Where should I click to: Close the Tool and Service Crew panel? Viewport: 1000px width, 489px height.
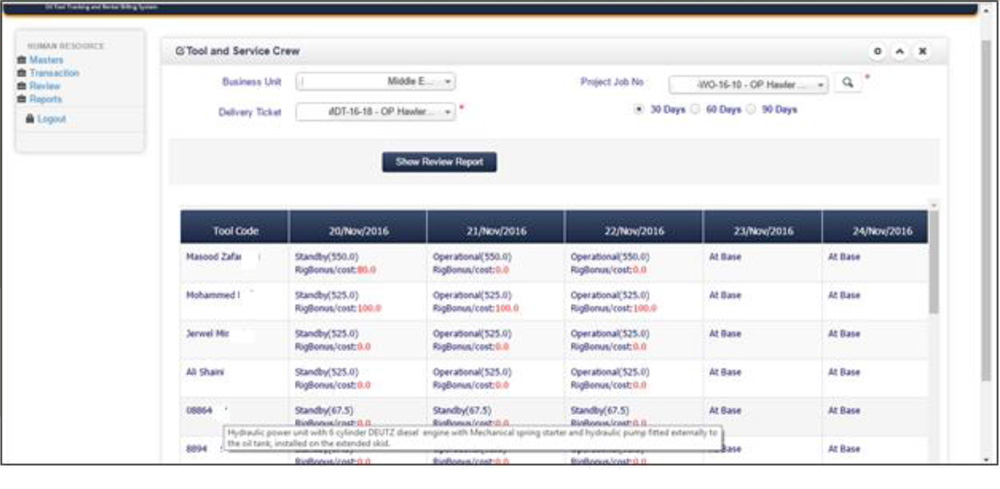(x=922, y=51)
